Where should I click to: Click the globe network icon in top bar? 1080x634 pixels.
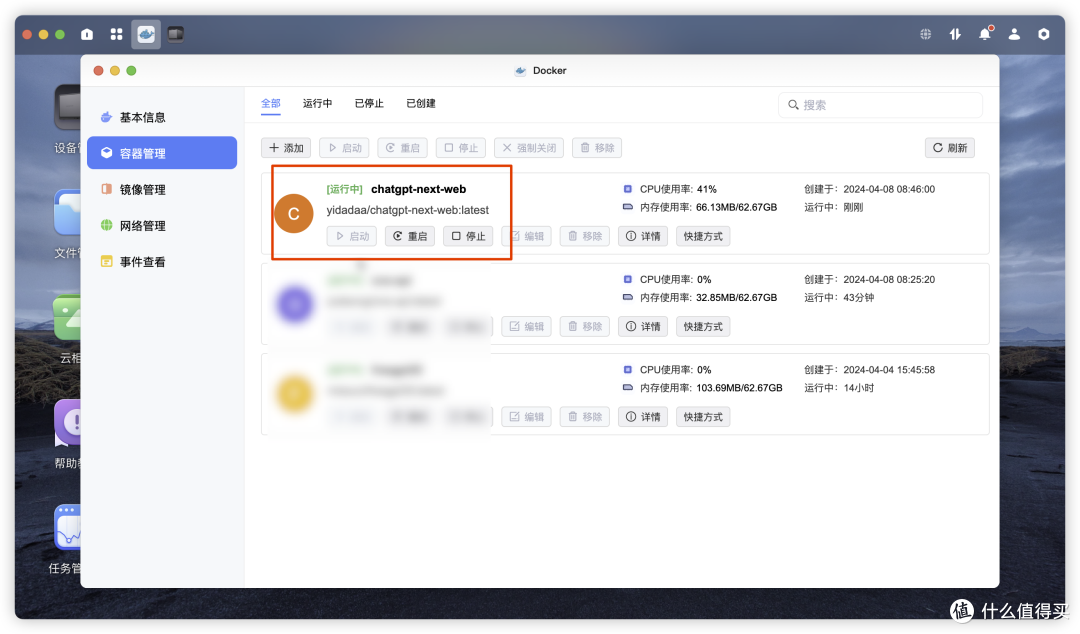[926, 34]
